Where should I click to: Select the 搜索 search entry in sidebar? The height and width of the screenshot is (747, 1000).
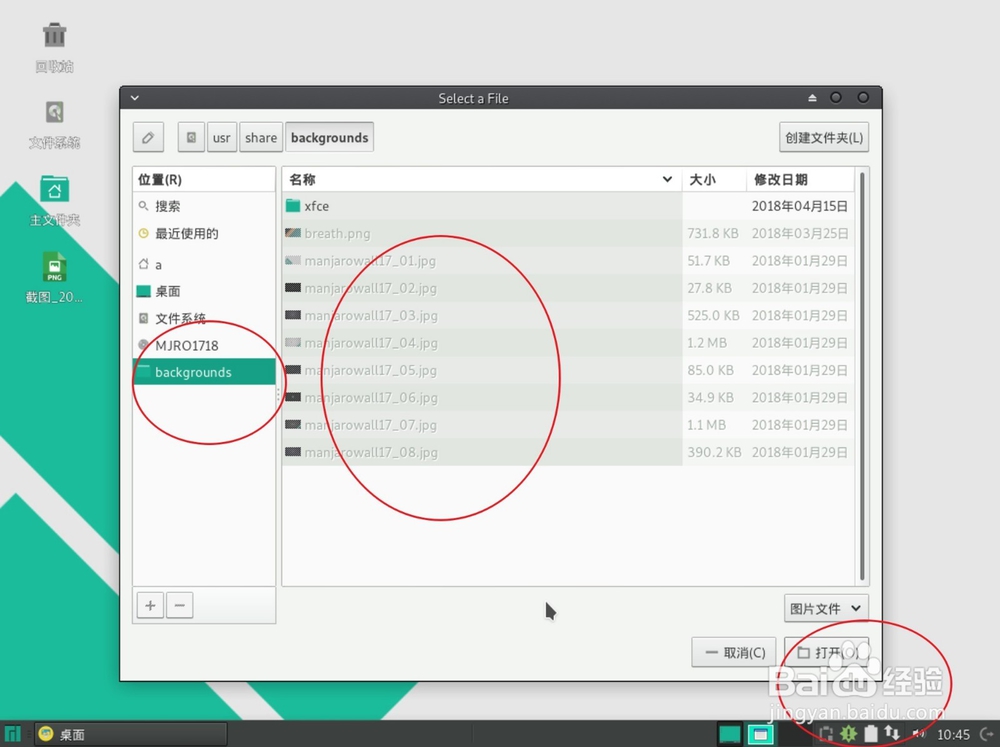pos(163,206)
